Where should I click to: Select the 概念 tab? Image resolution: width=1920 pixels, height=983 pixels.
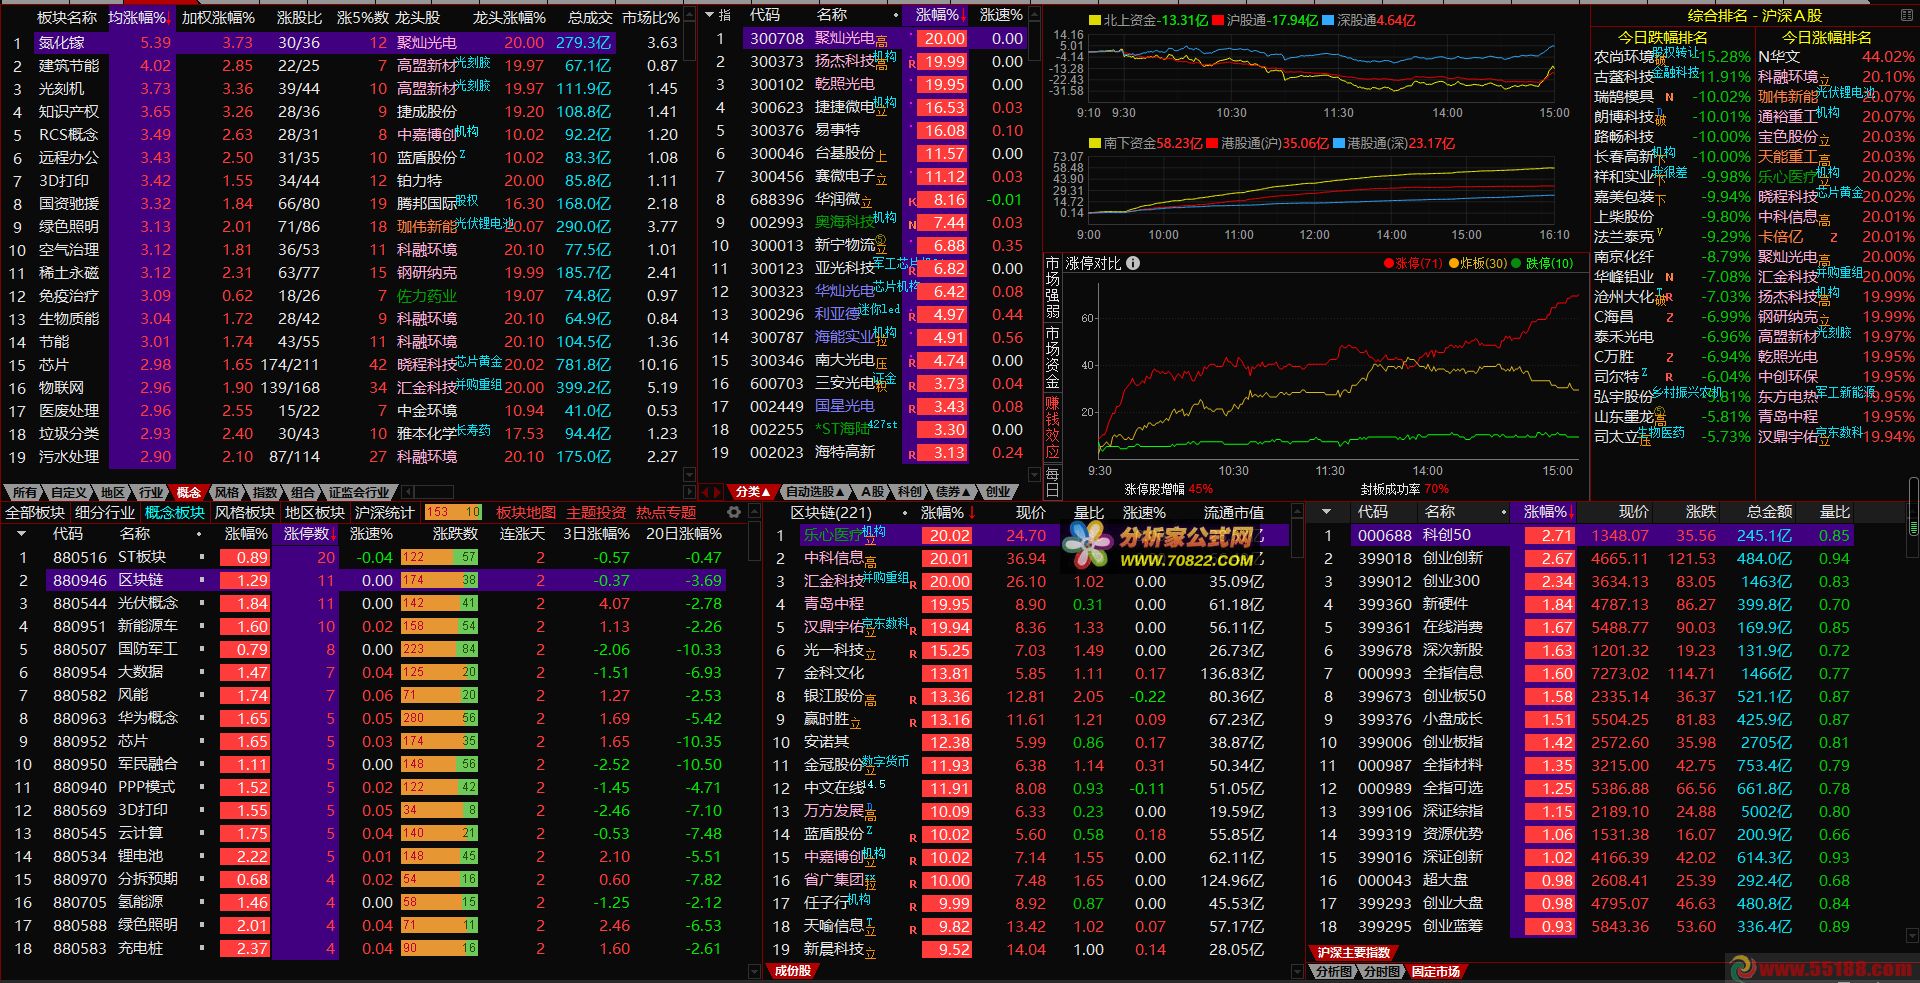pos(189,492)
